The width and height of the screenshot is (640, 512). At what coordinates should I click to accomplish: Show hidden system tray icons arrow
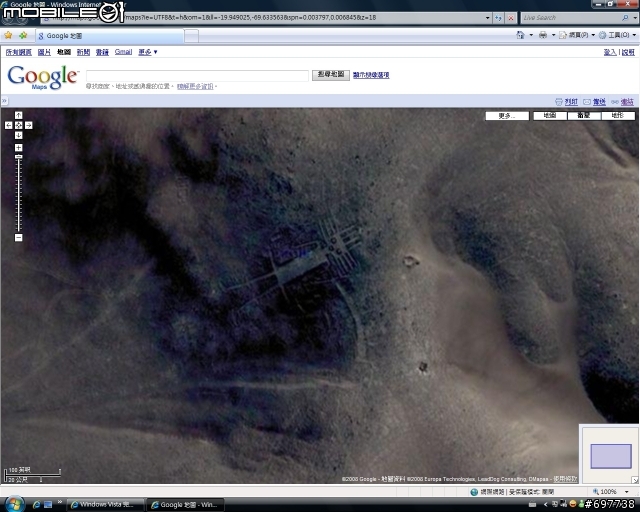[545, 505]
